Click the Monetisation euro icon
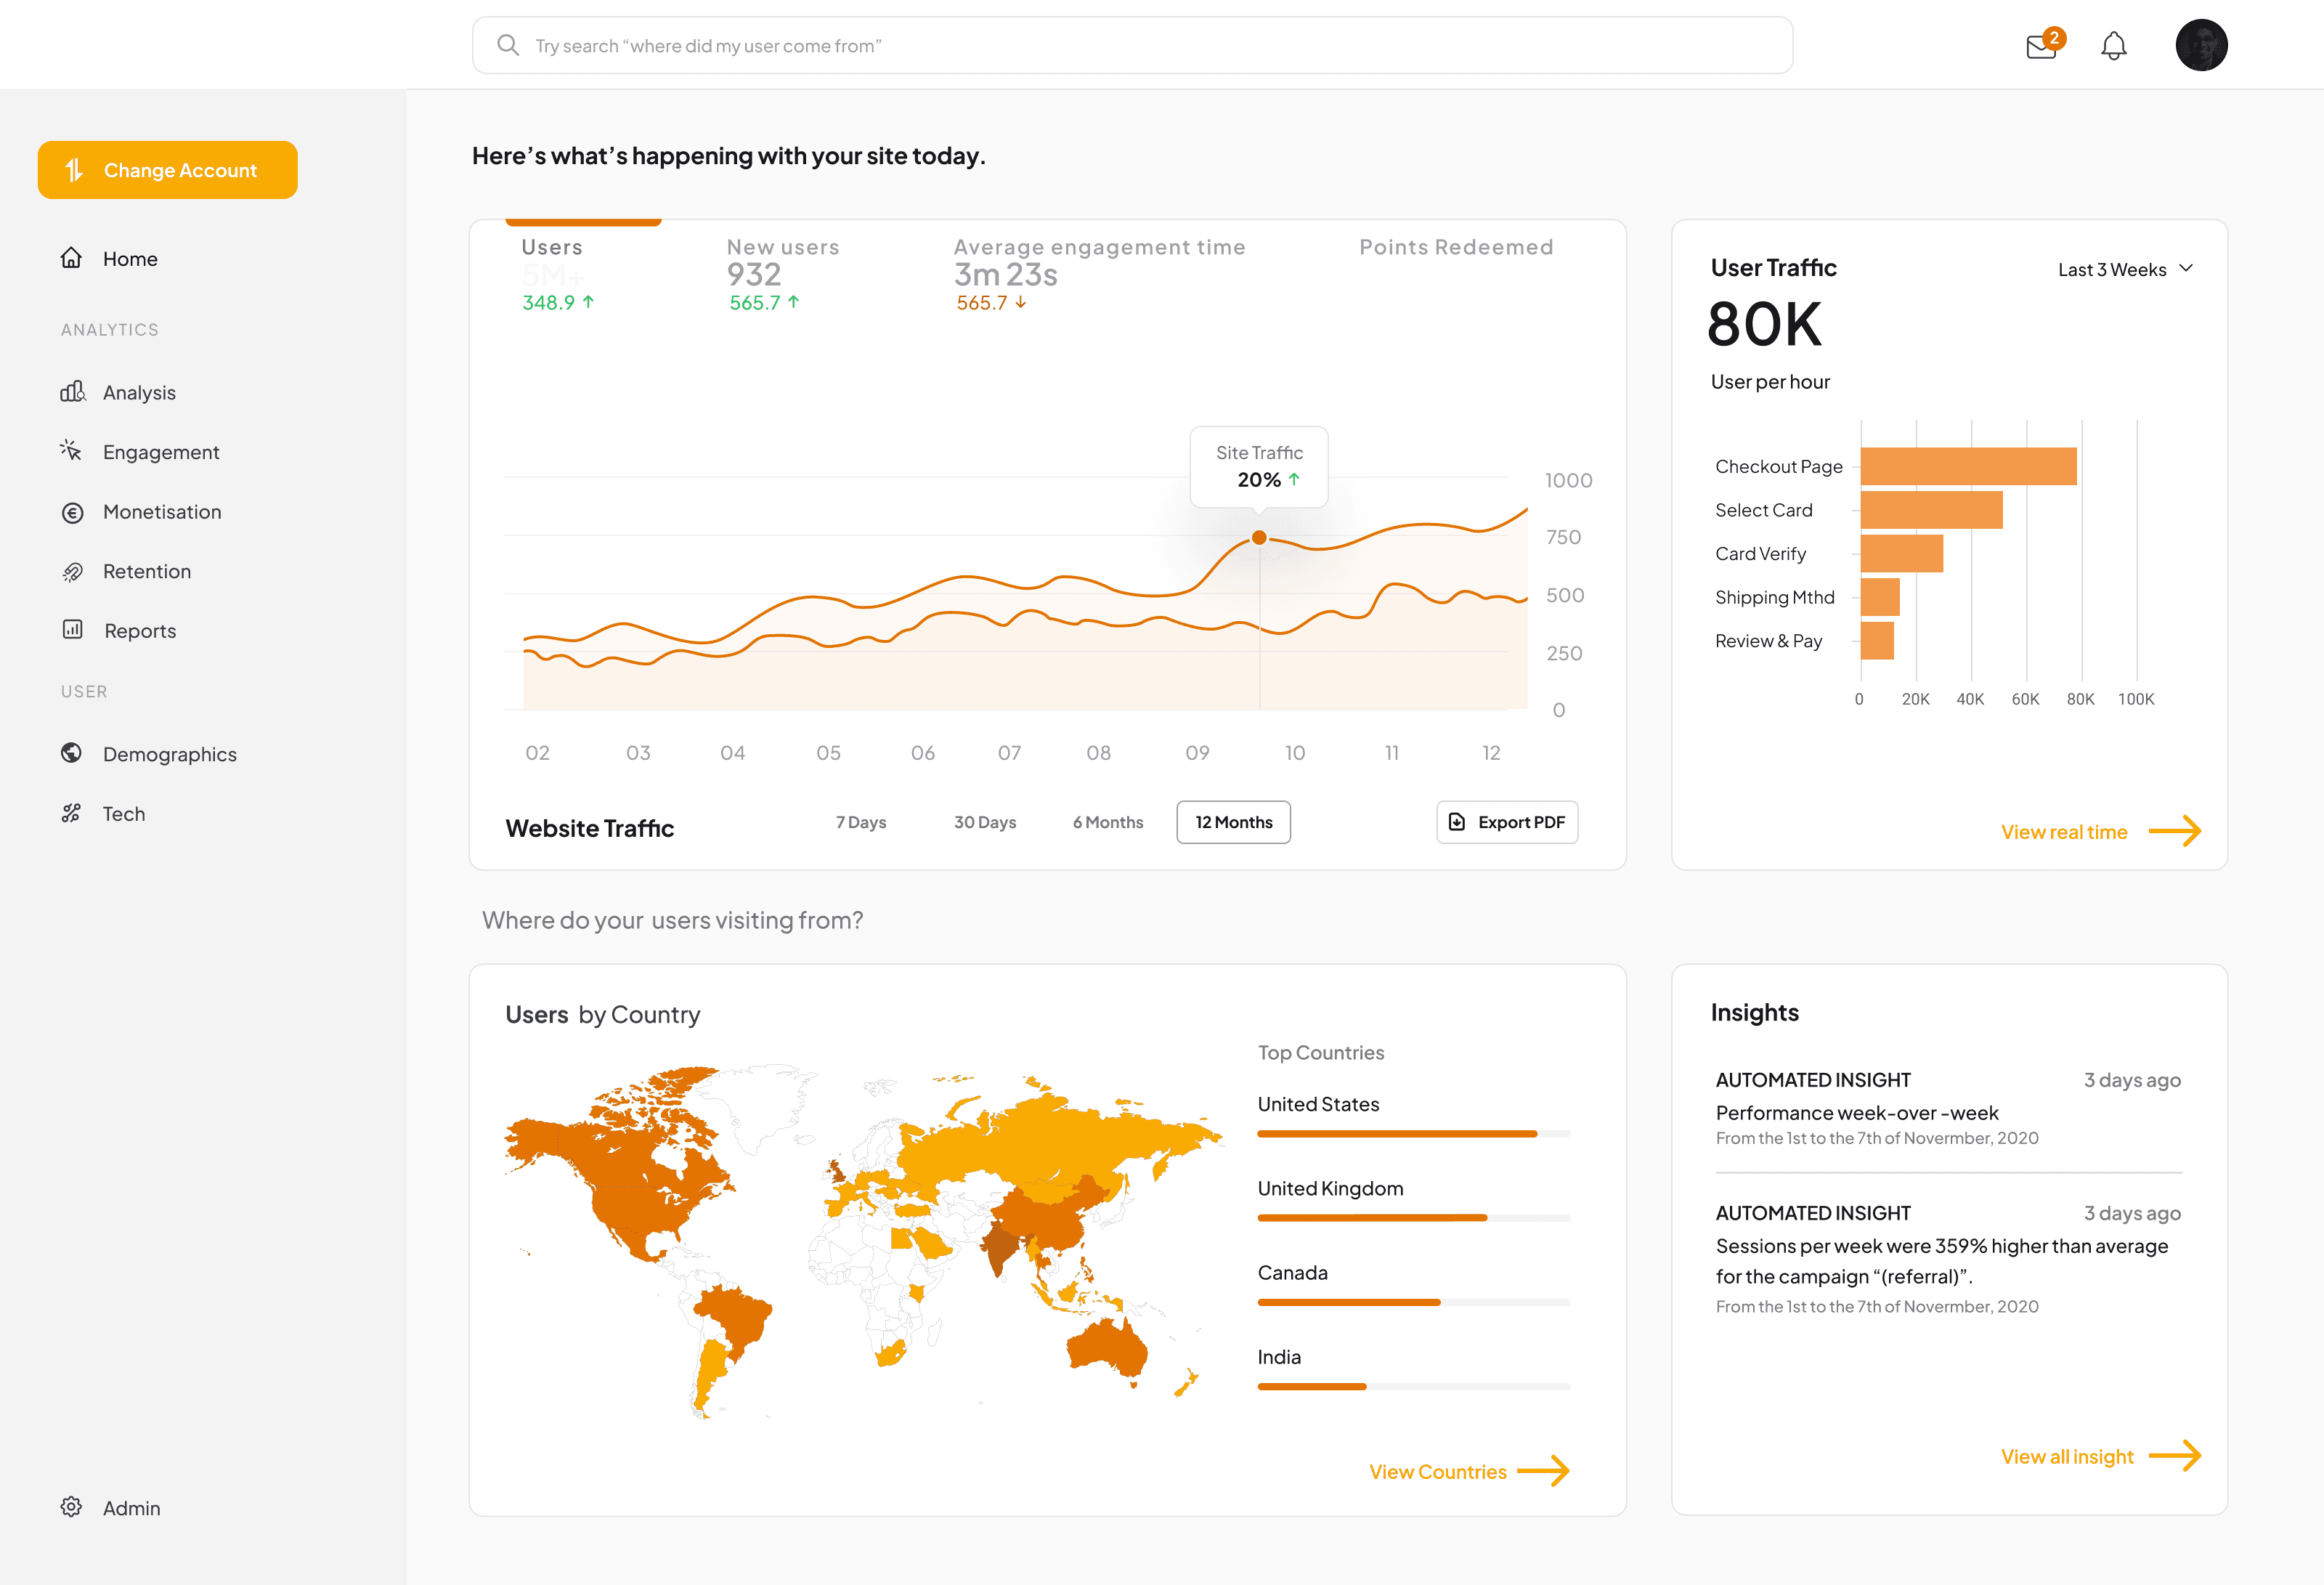 pos(72,512)
